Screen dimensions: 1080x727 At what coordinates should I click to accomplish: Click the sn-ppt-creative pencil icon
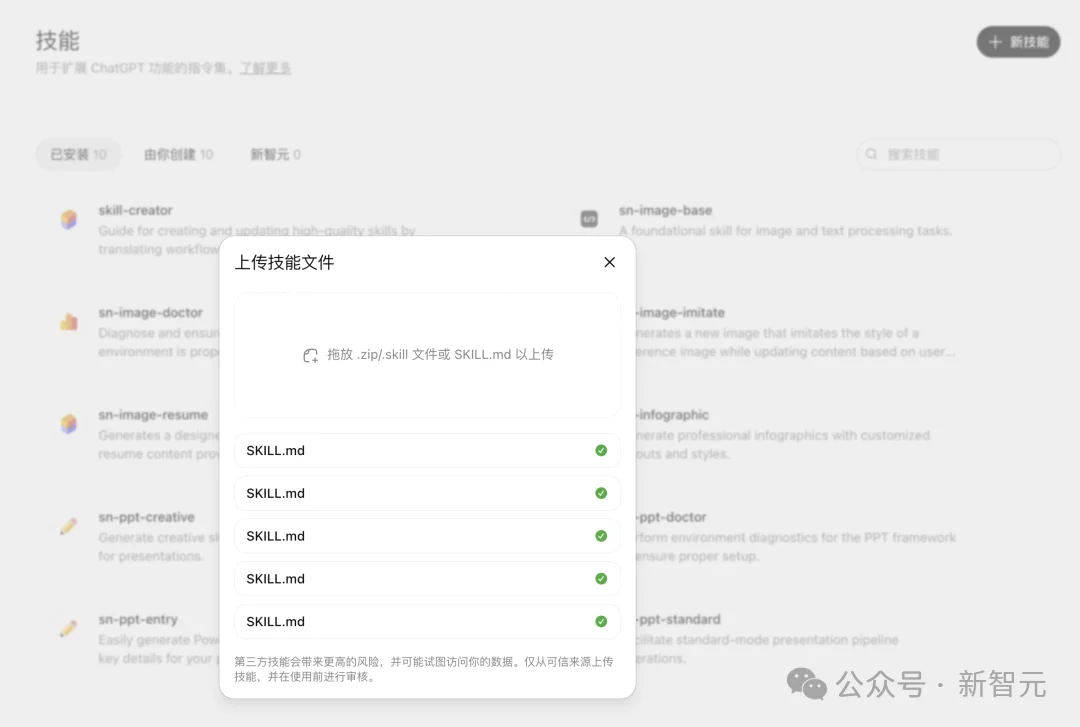[x=68, y=526]
